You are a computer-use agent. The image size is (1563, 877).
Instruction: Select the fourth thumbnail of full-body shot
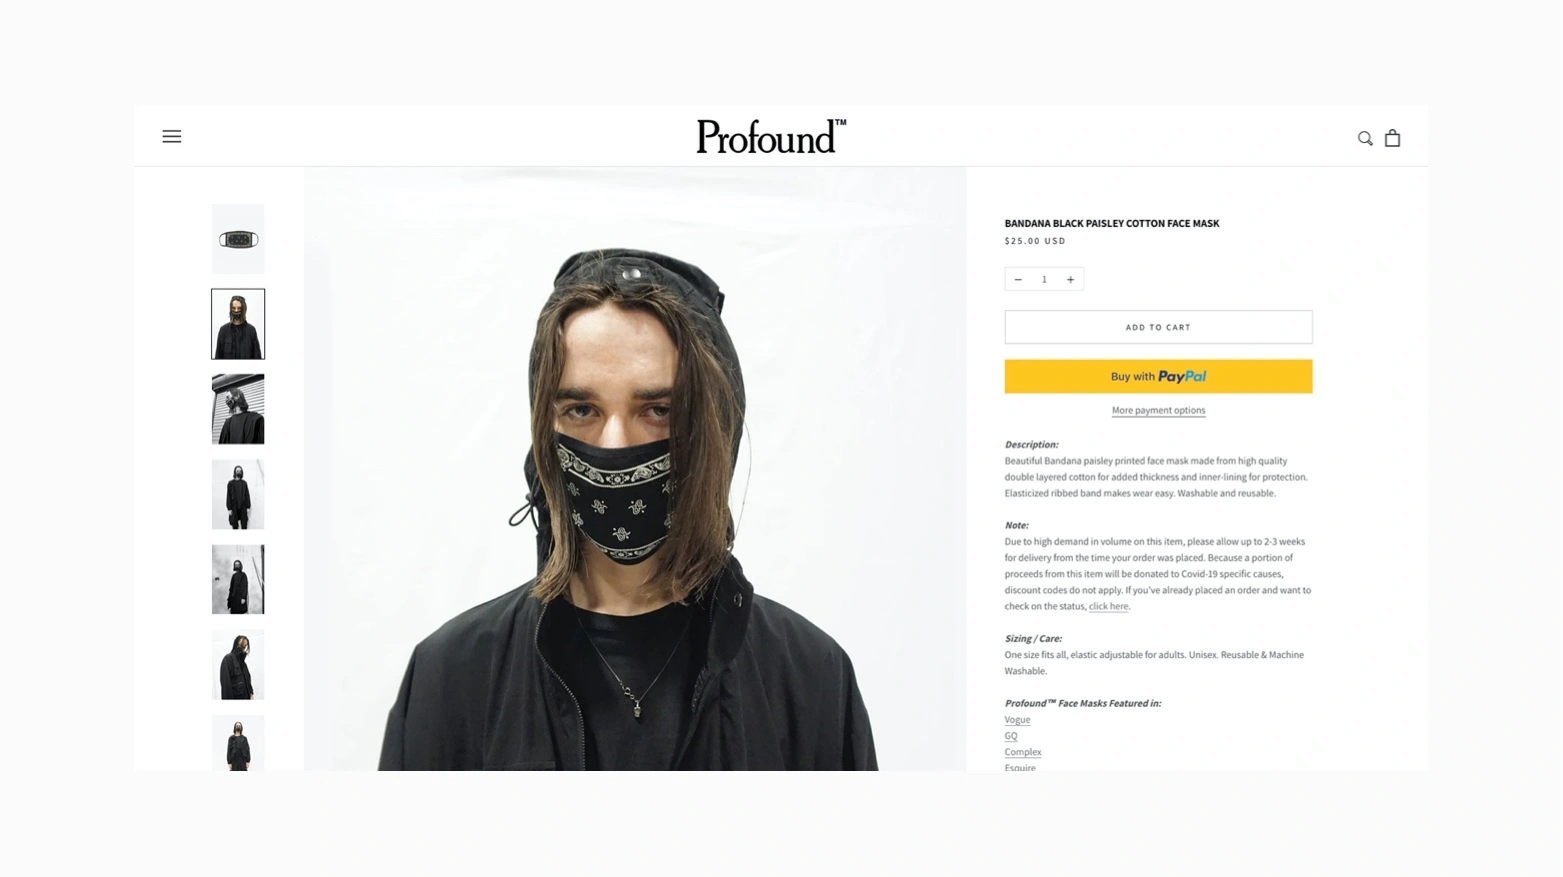point(238,494)
